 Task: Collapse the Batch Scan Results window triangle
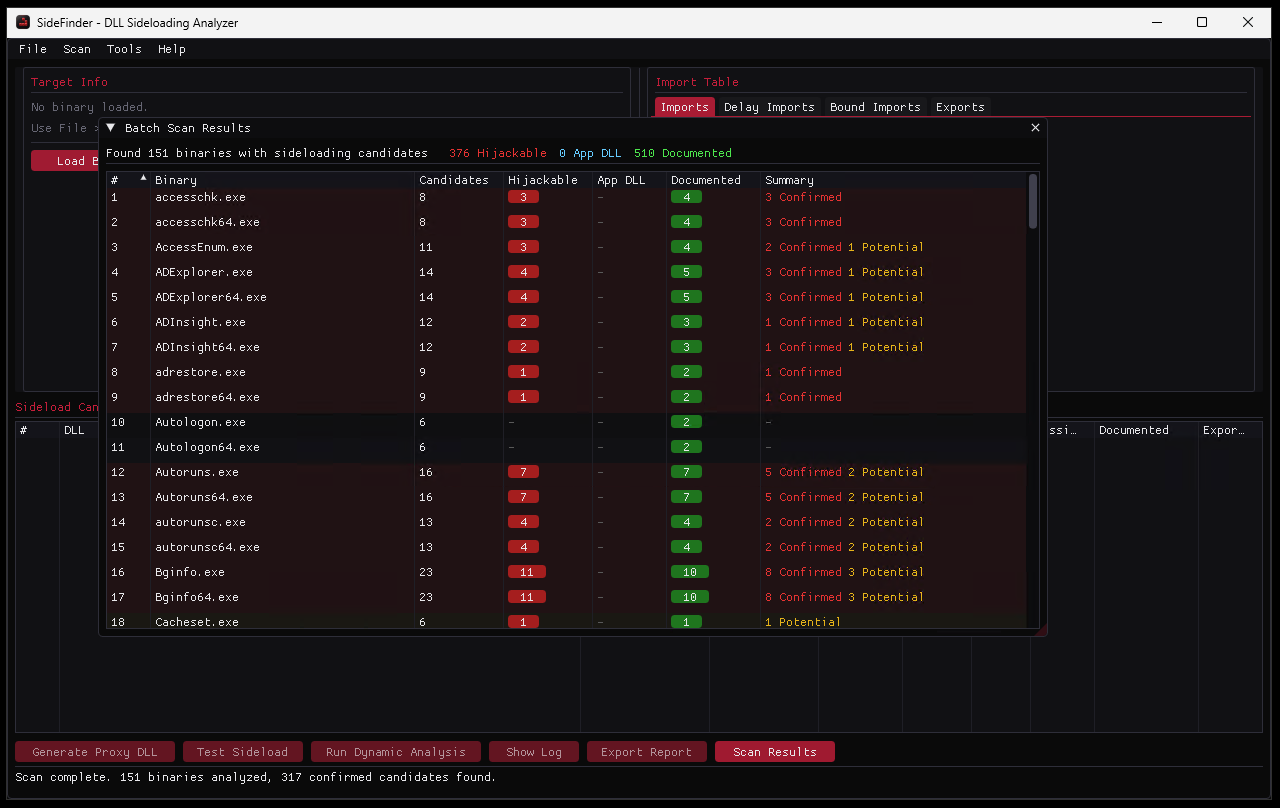point(111,128)
